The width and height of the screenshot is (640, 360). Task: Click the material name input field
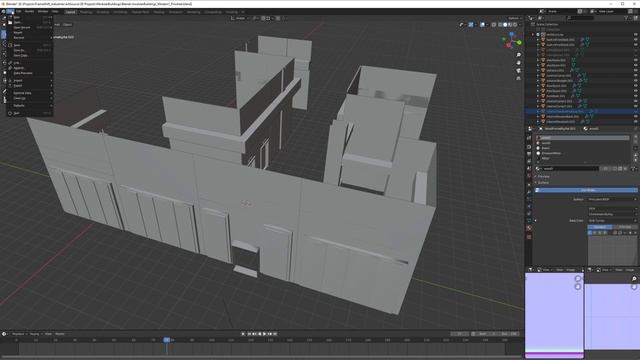tap(571, 169)
